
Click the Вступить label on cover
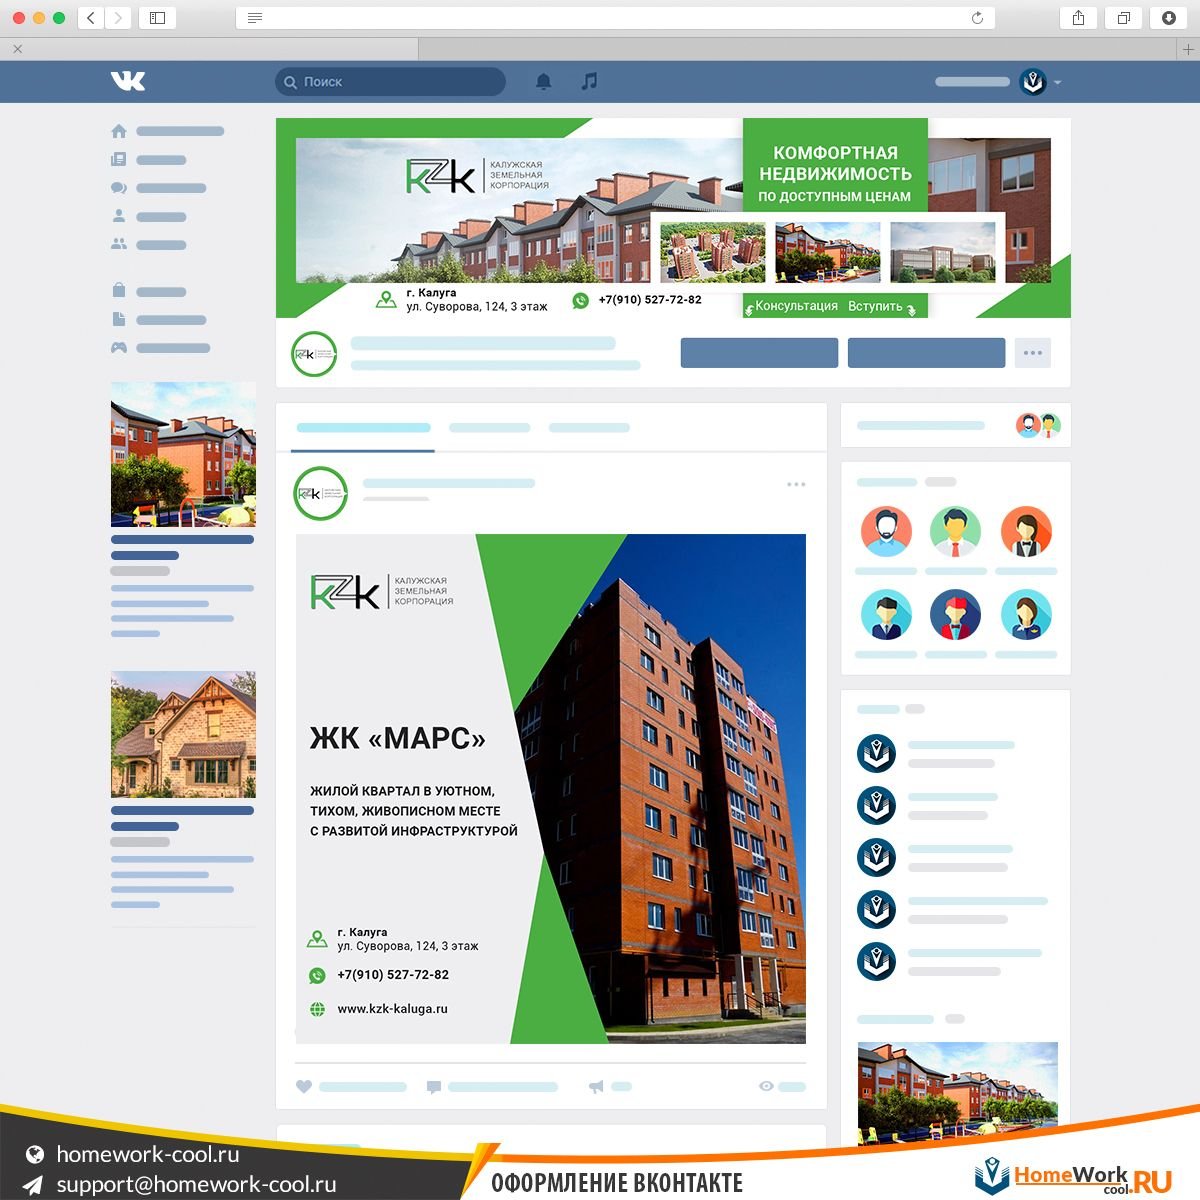click(875, 306)
